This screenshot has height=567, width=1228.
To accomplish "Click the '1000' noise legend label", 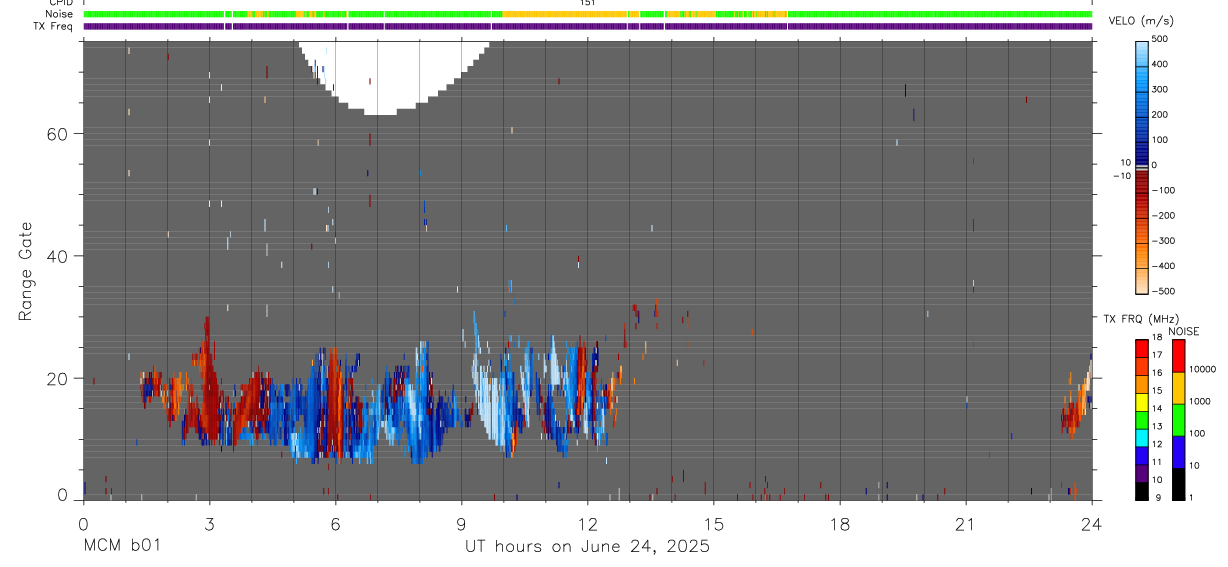I will click(1199, 402).
